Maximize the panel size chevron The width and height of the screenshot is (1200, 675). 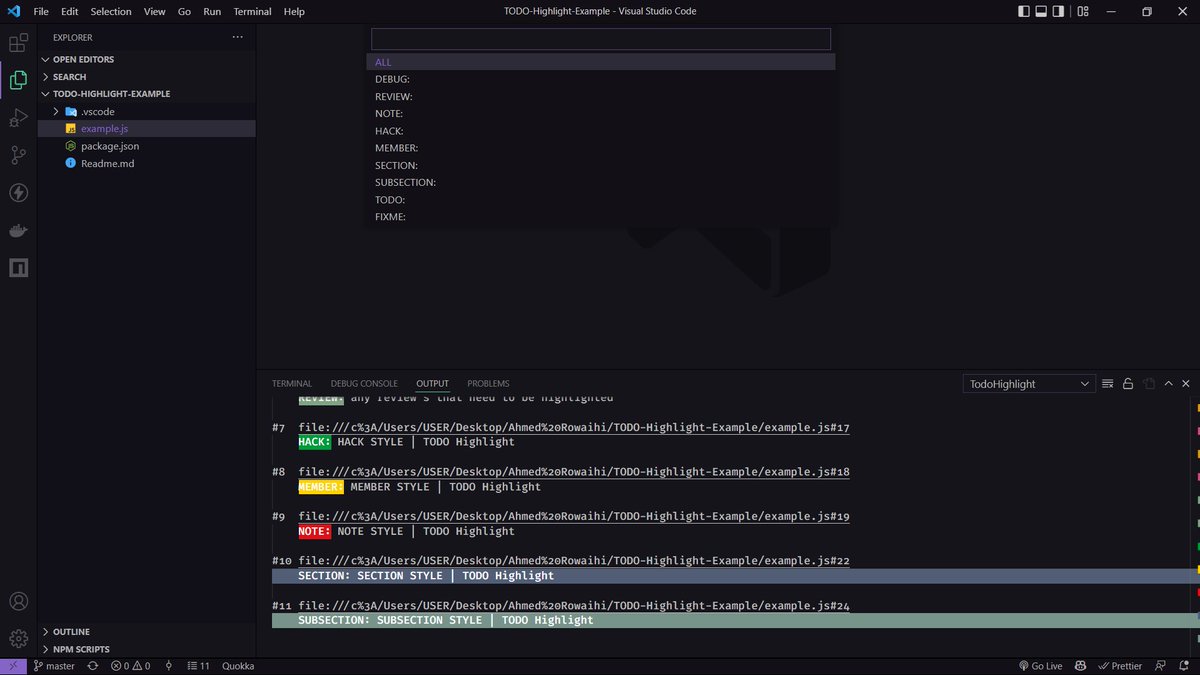click(x=1168, y=384)
